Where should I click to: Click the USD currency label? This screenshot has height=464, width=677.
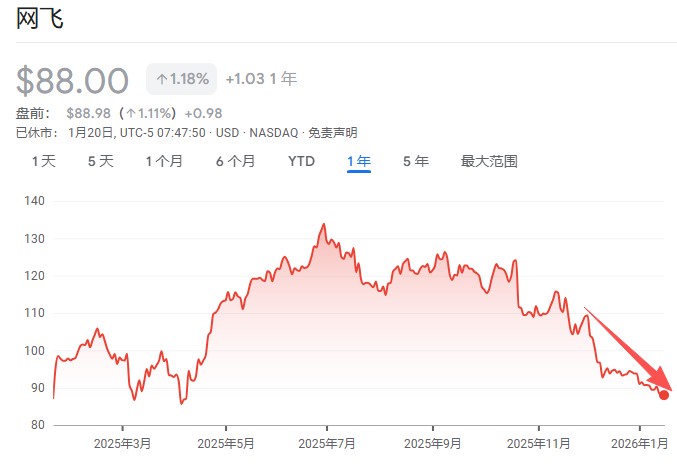coord(228,133)
